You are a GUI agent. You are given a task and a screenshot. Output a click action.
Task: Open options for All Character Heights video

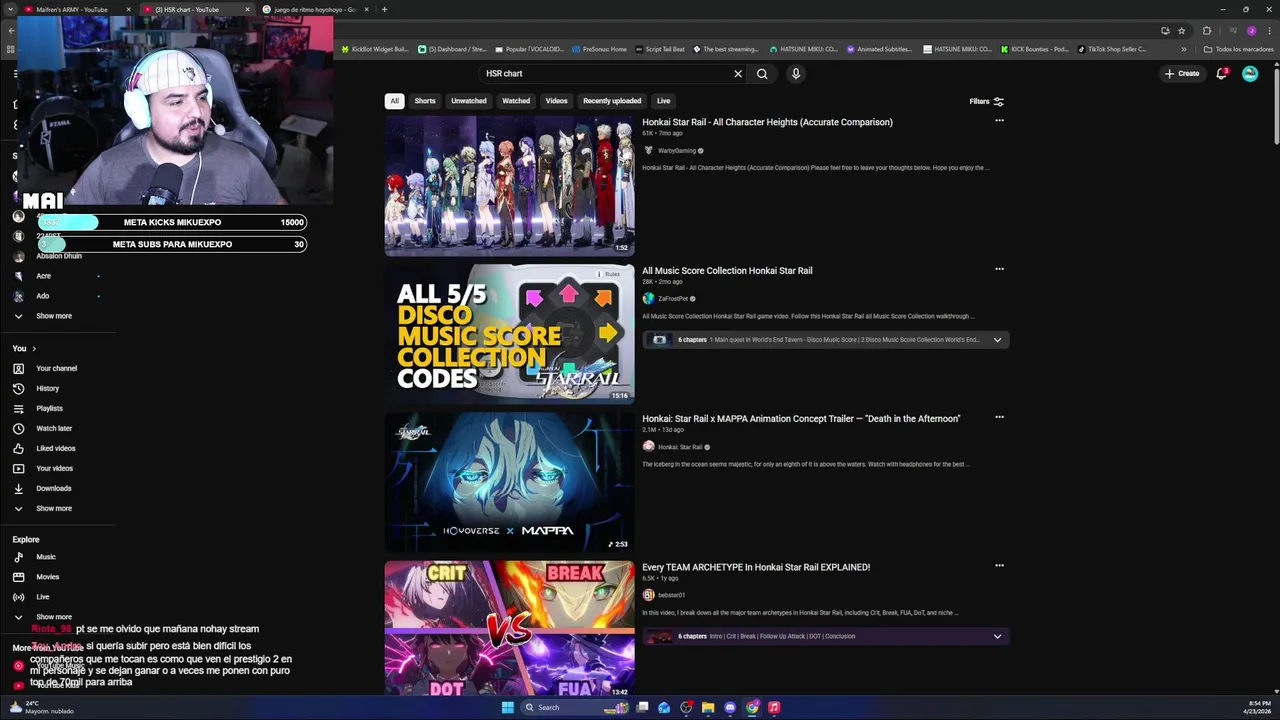click(999, 121)
